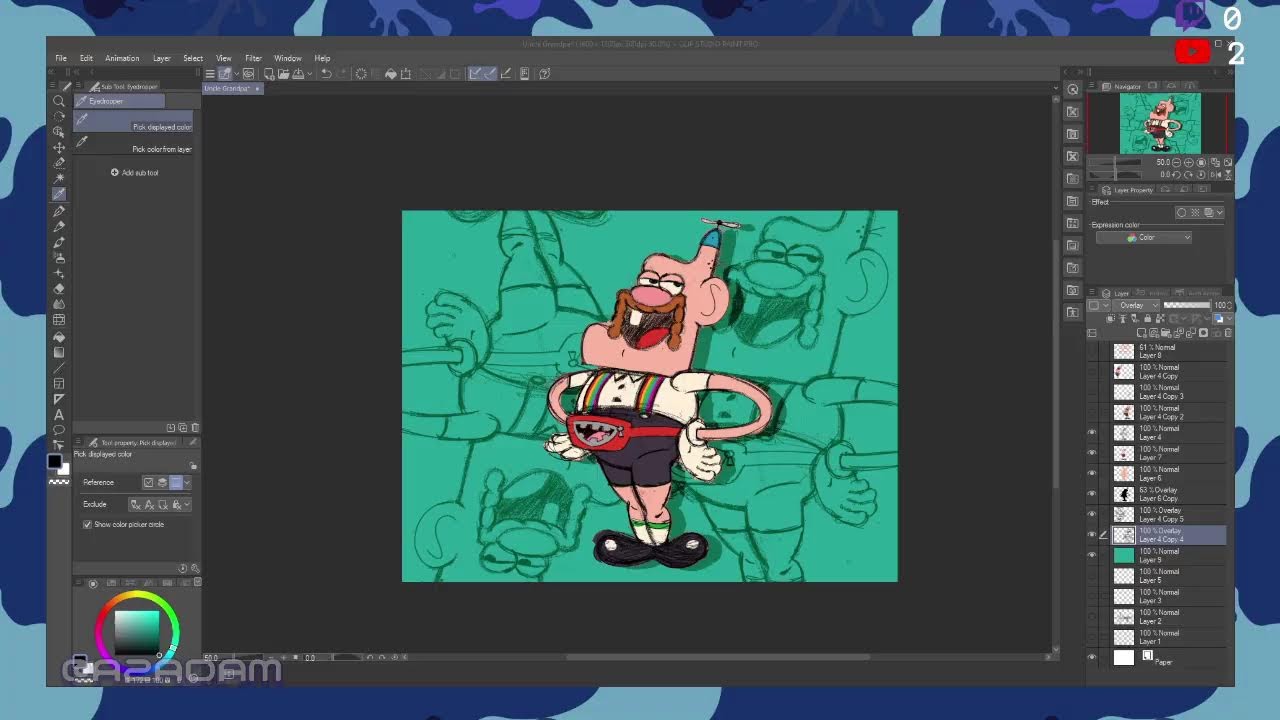Screen dimensions: 1280x720
Task: Select the Pick color from layer sub tool
Action: coord(133,142)
